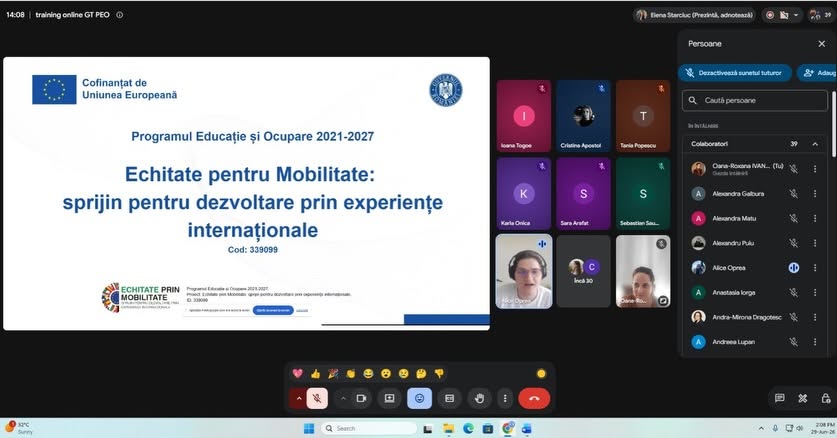This screenshot has height=438, width=837.
Task: Click the blue button in shared slide
Action: click(273, 310)
